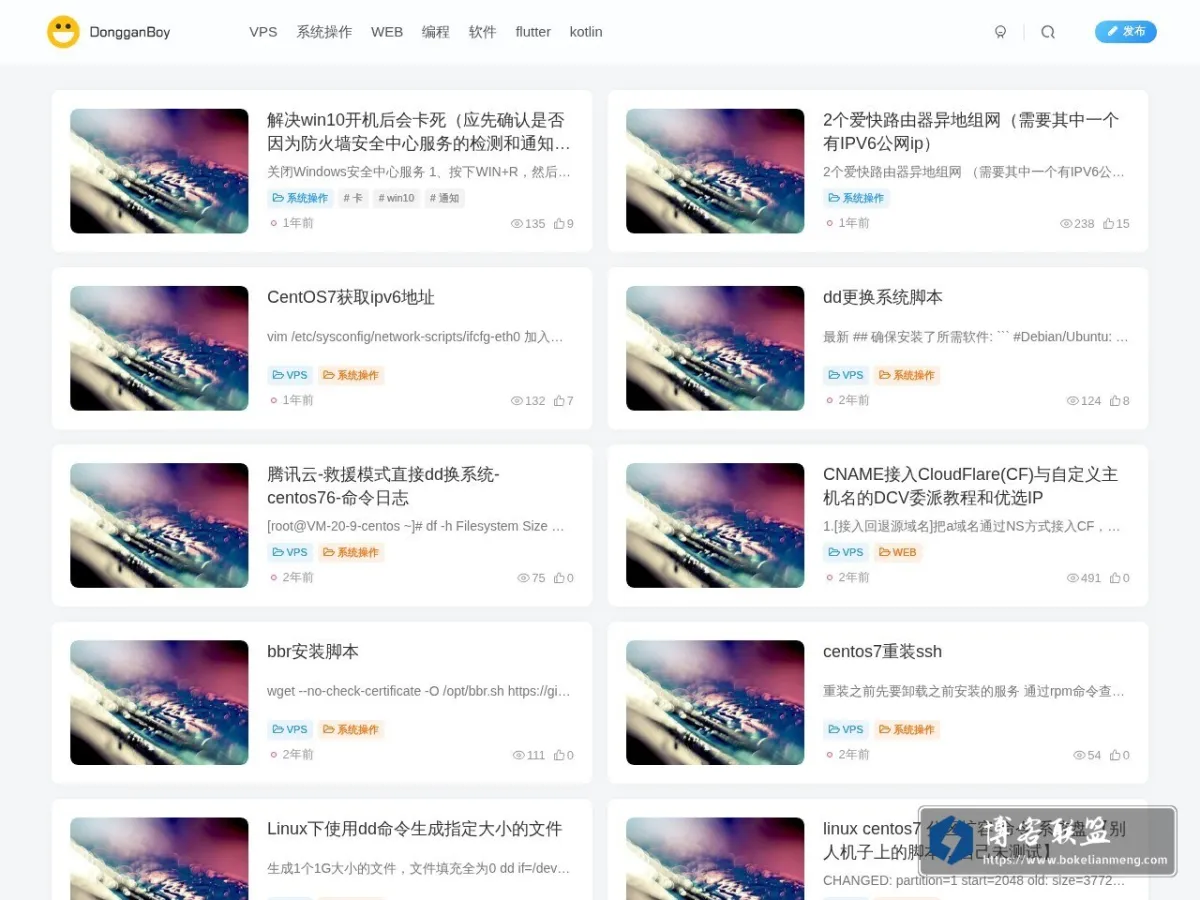The height and width of the screenshot is (900, 1200).
Task: Open the article 解决win10开机后会卡死
Action: pos(420,131)
